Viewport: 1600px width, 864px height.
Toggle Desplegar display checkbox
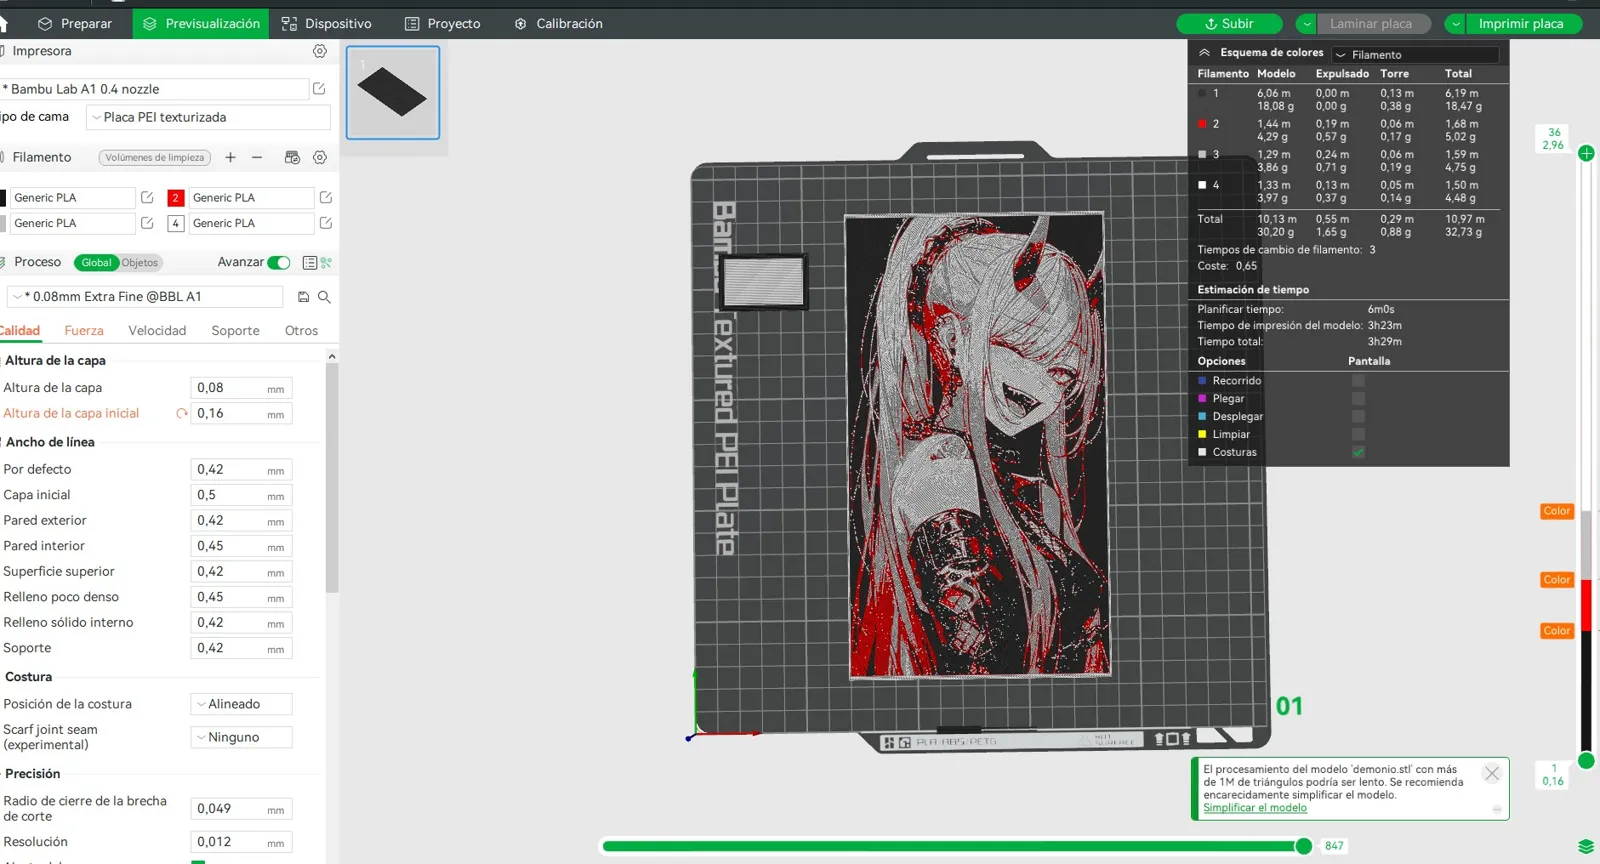[x=1358, y=417]
